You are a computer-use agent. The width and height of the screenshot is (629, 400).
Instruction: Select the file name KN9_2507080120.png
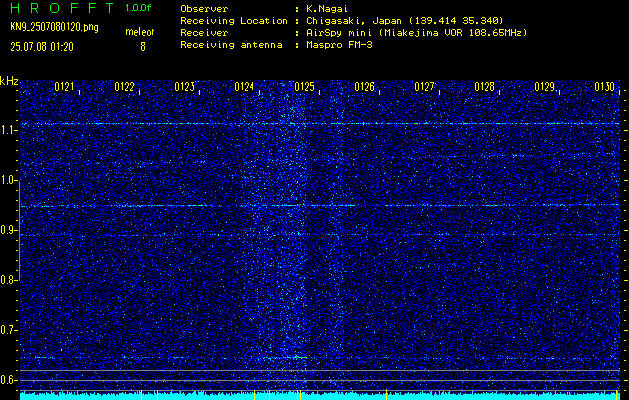(54, 28)
